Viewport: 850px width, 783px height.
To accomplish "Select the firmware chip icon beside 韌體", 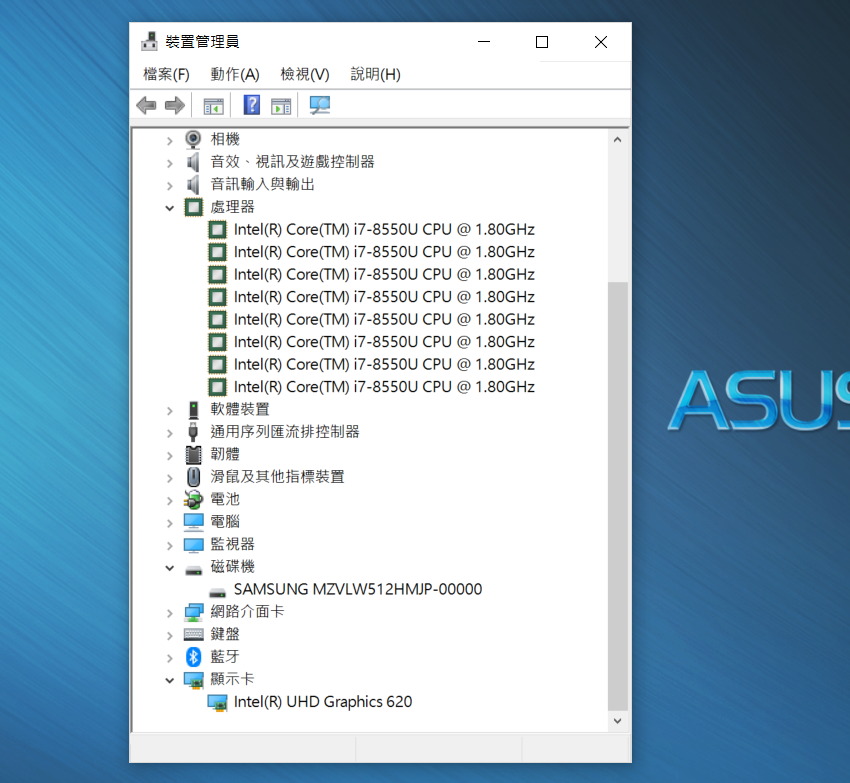I will coord(194,454).
